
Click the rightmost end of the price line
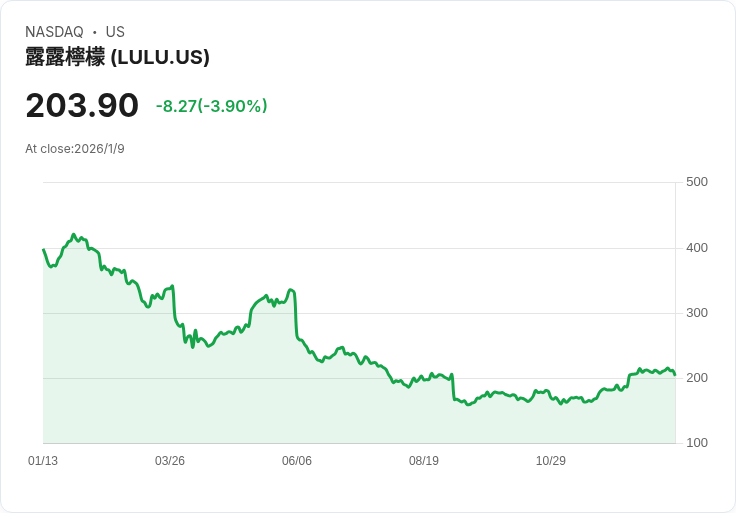click(x=675, y=375)
